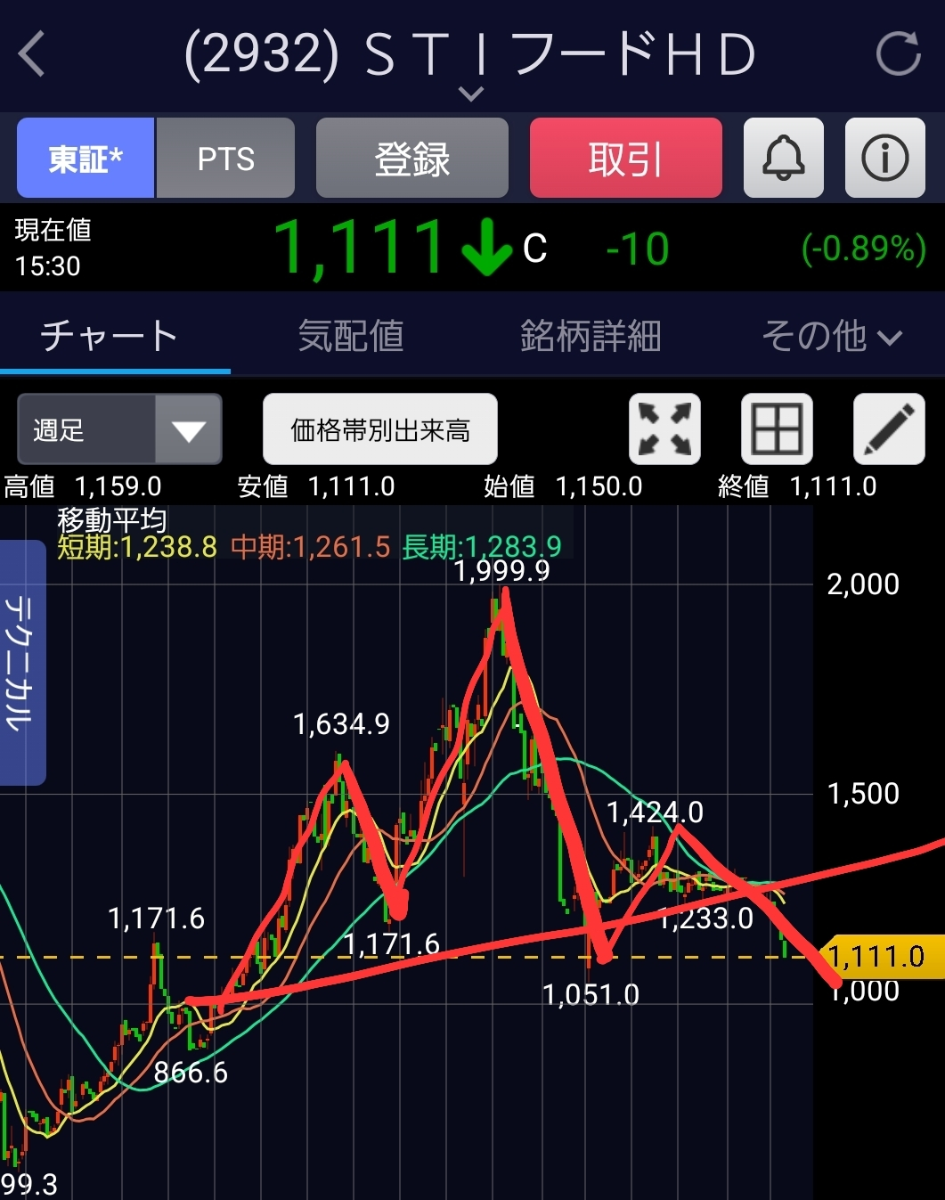Tap 登録 button
945x1200 pixels.
click(413, 158)
